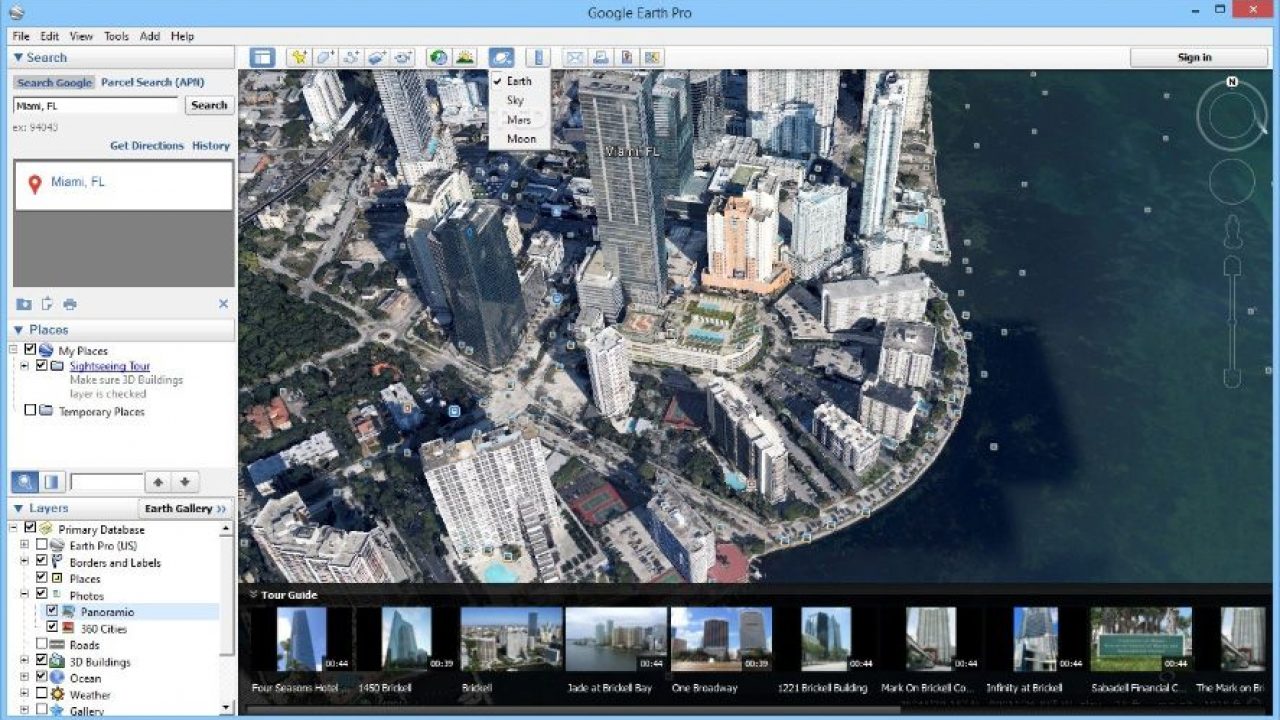This screenshot has width=1280, height=720.
Task: Click View in Google Maps icon
Action: click(x=652, y=57)
